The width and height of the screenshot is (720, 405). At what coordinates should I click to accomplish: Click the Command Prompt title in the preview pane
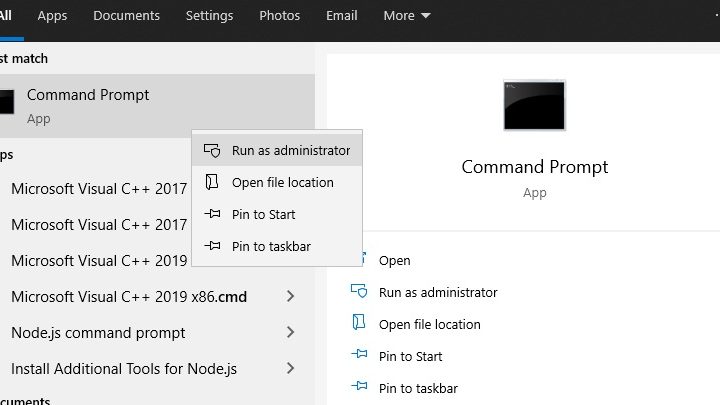coord(535,167)
